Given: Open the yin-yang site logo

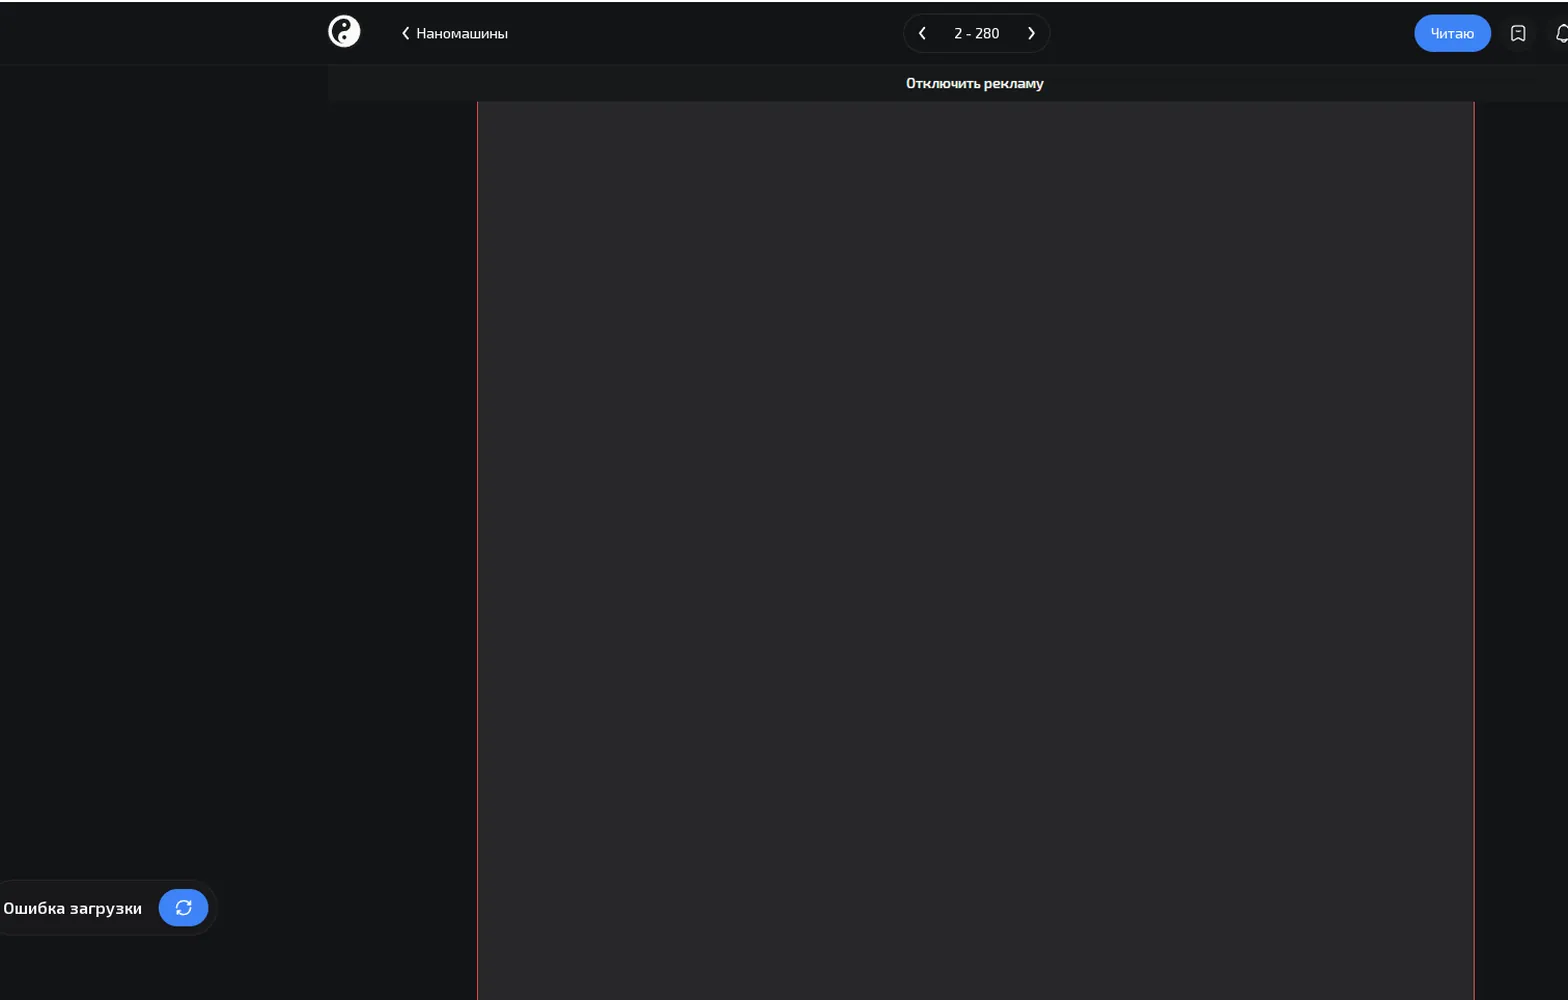Looking at the screenshot, I should (344, 32).
